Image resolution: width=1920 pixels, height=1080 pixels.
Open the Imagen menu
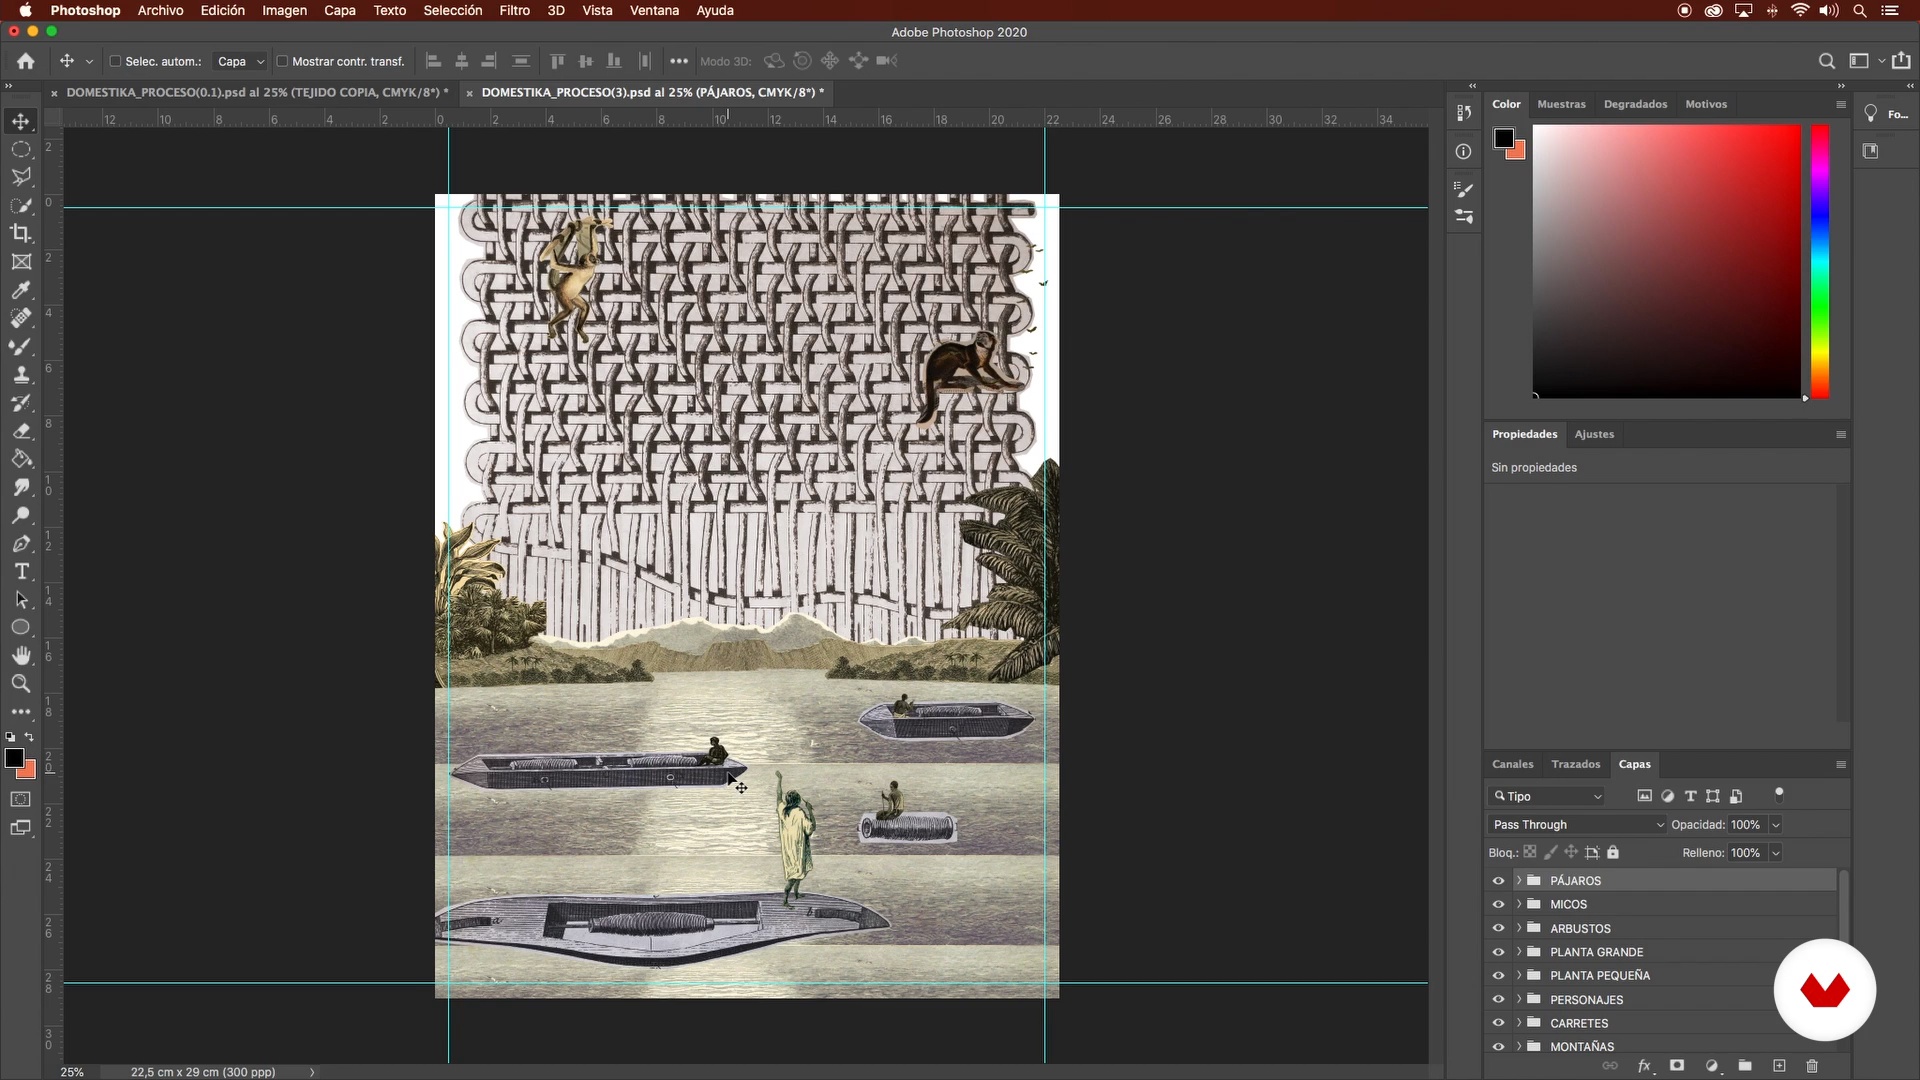(284, 10)
